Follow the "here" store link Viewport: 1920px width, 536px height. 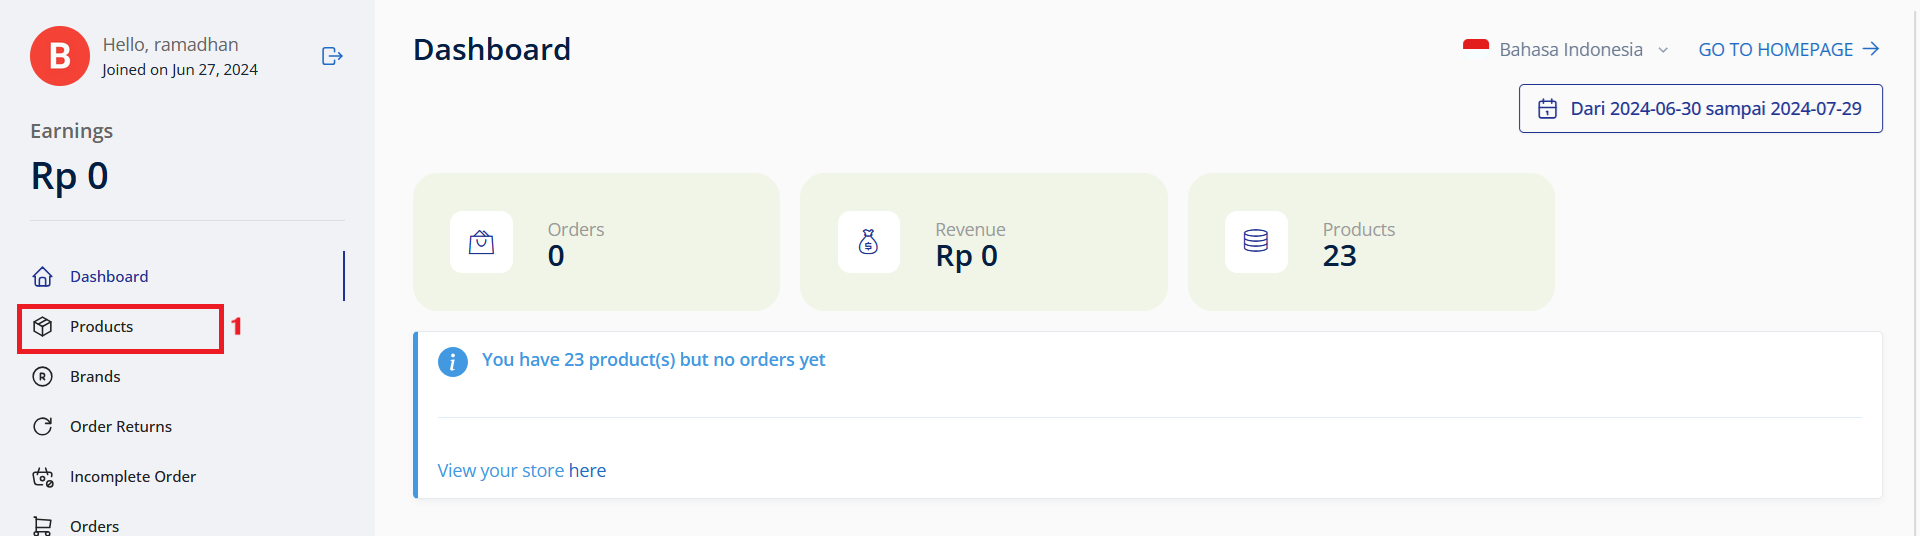click(x=587, y=471)
